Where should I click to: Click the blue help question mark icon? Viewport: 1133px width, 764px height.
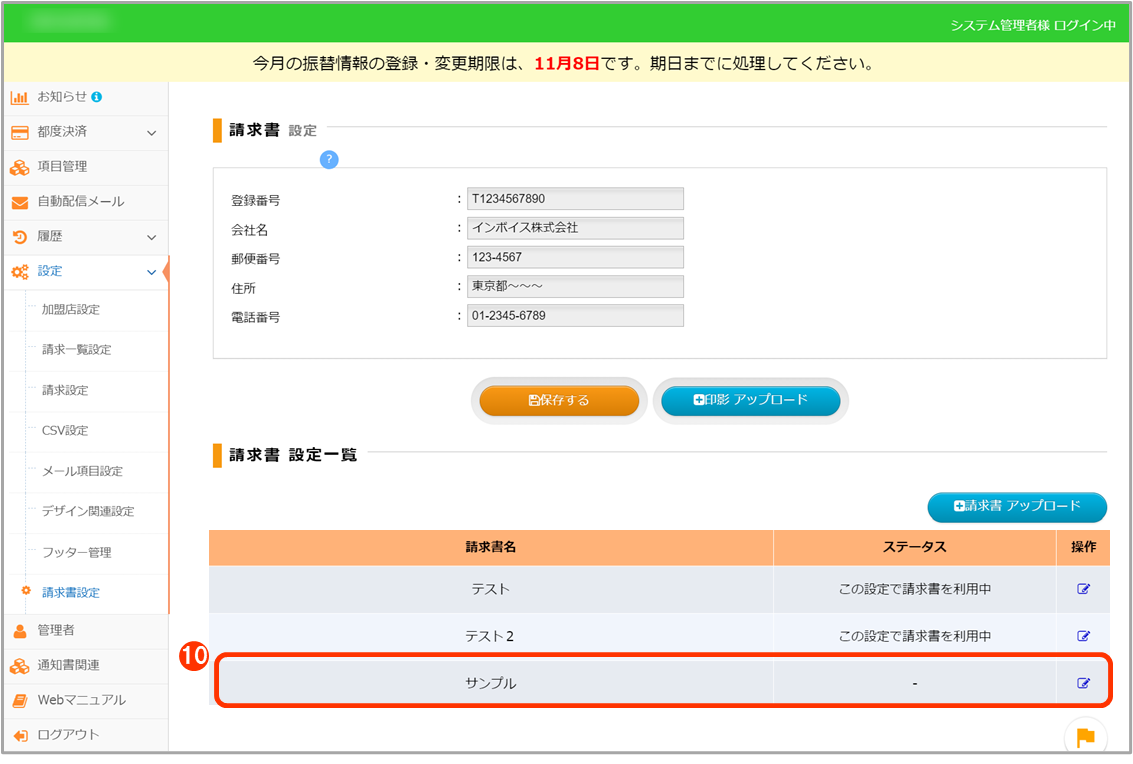[328, 160]
